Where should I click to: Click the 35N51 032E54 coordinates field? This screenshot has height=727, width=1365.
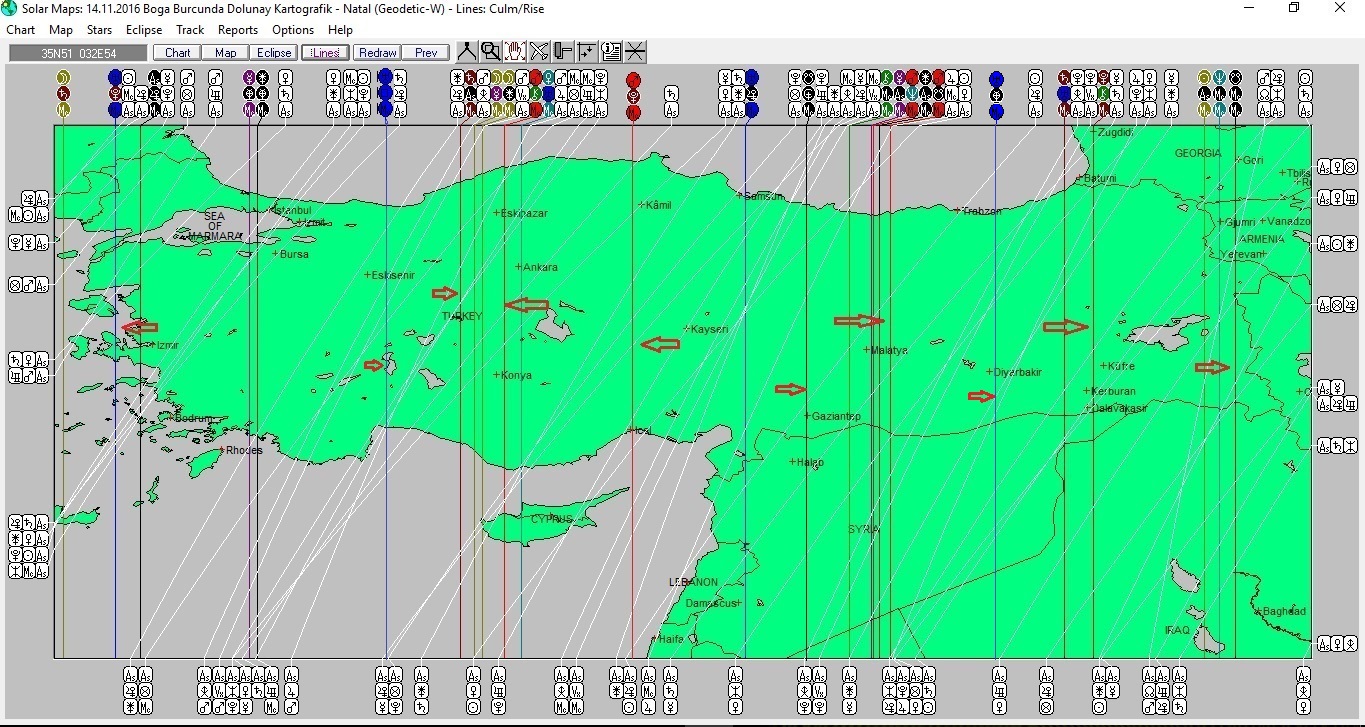point(78,53)
